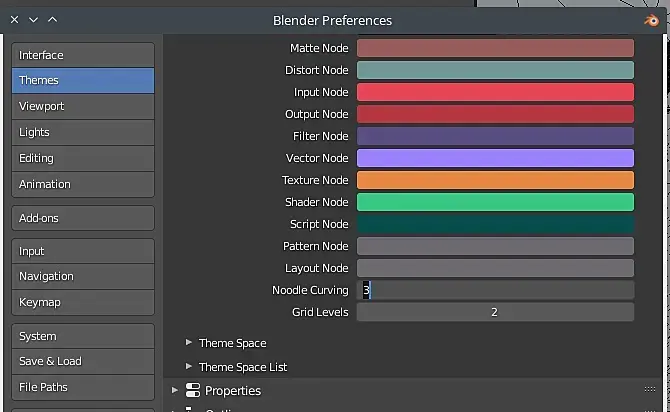Open the File Paths section
670x412 pixels.
point(83,387)
